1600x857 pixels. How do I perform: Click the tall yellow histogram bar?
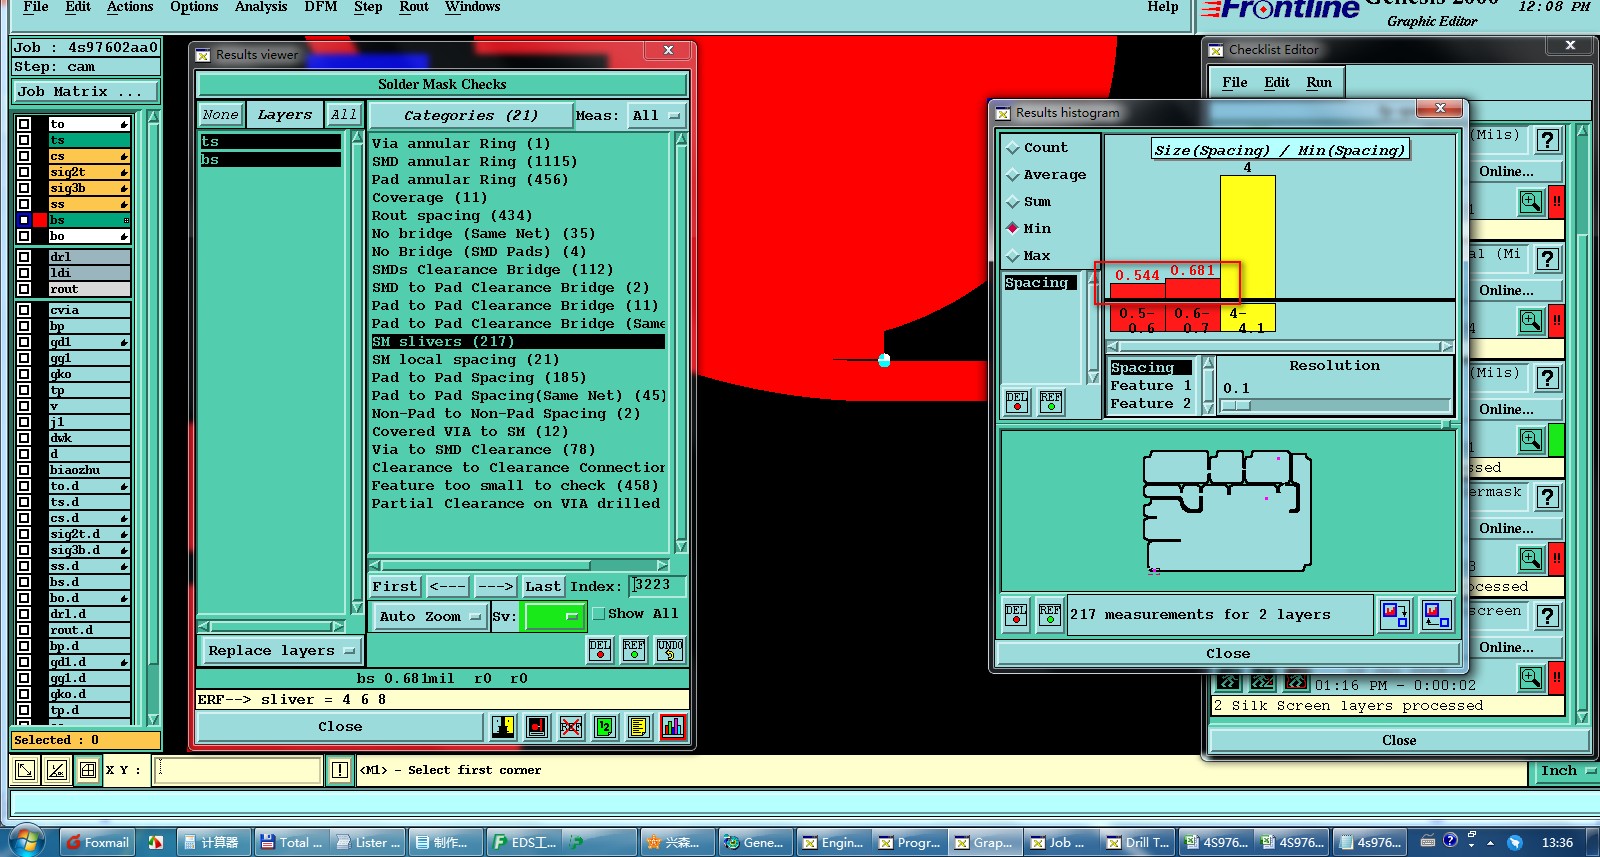tap(1247, 237)
